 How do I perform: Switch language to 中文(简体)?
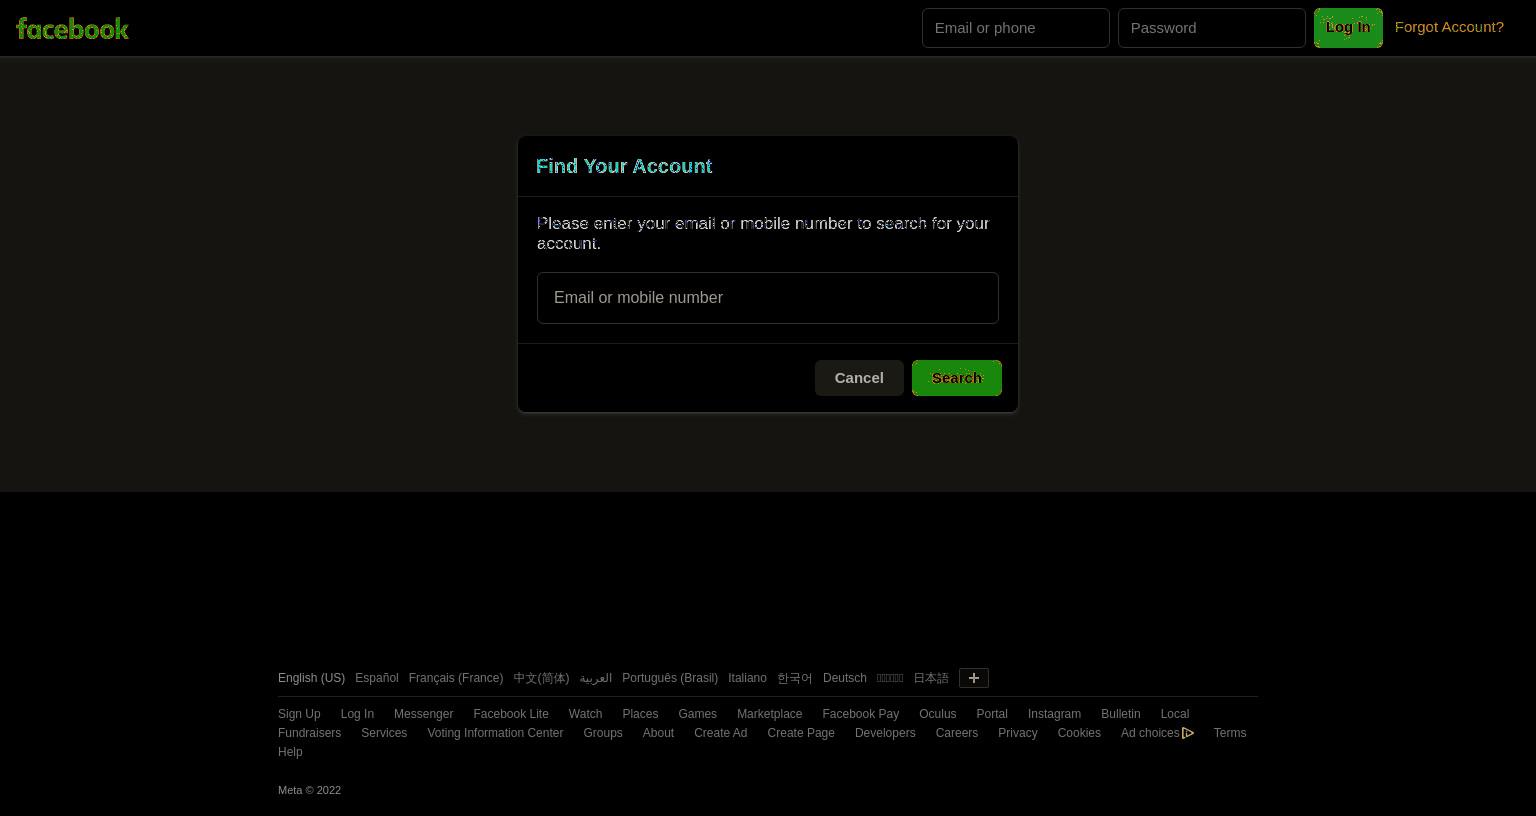click(541, 678)
